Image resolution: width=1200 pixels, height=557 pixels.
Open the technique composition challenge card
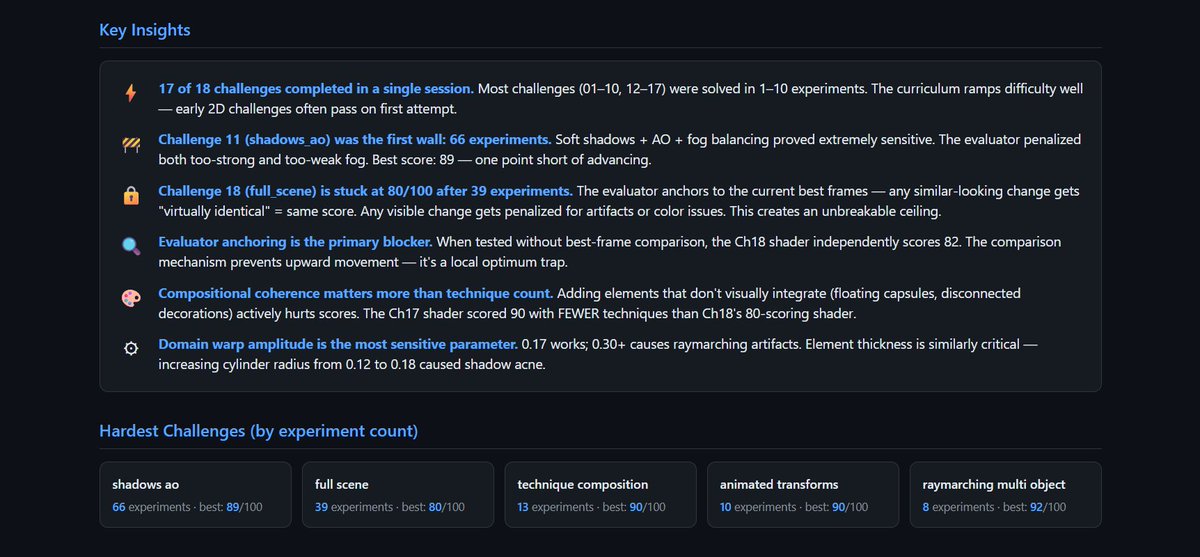pyautogui.click(x=600, y=494)
